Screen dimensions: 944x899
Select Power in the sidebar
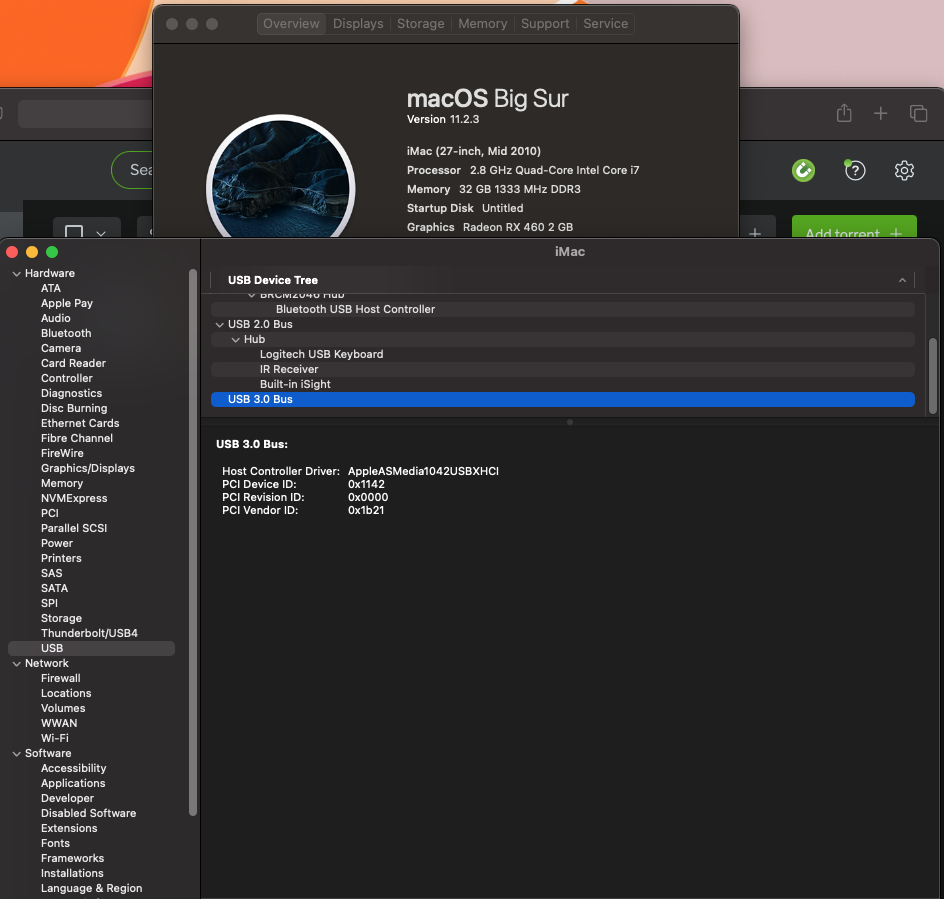point(57,543)
